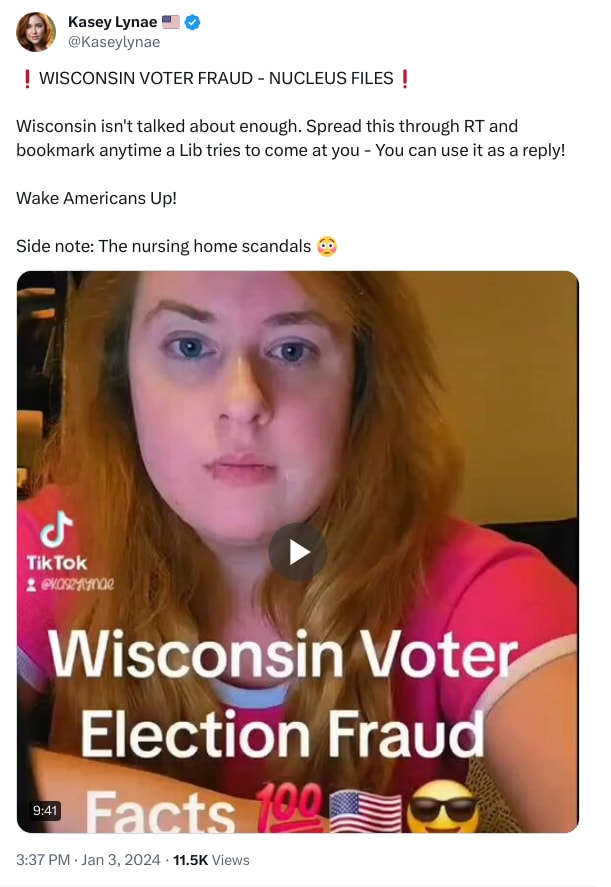Click the Jan 3, 2024 date

(121, 860)
